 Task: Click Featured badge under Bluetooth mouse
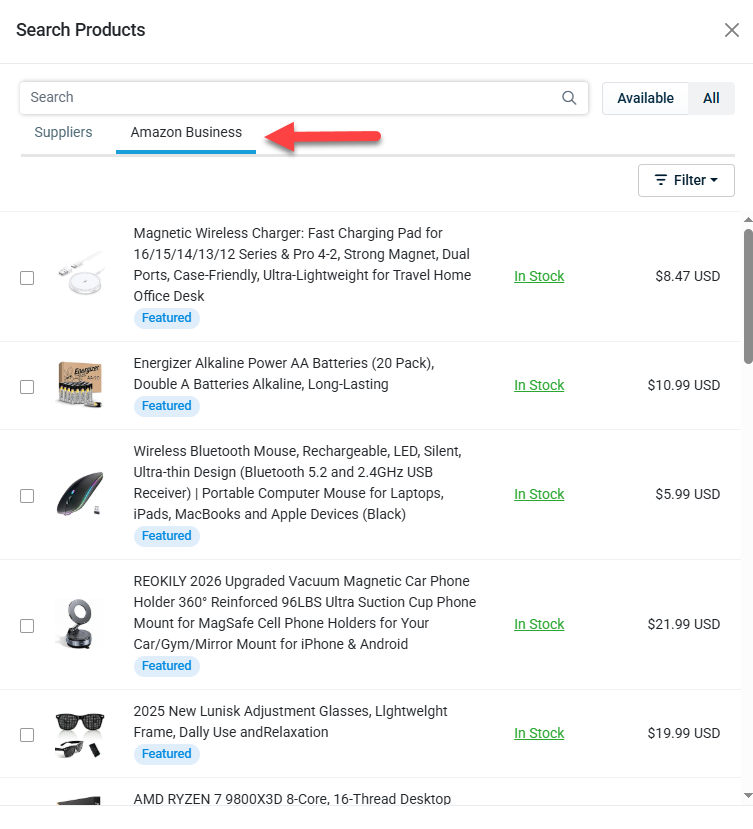pos(167,536)
